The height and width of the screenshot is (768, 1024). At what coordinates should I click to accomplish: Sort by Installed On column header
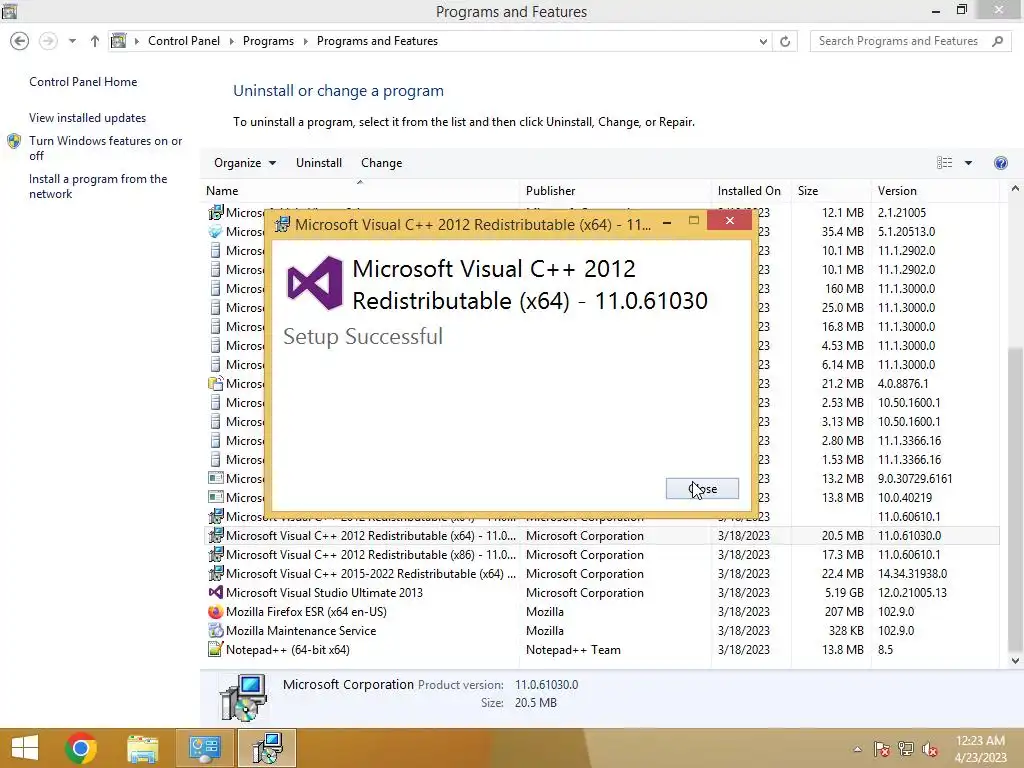[x=749, y=191]
